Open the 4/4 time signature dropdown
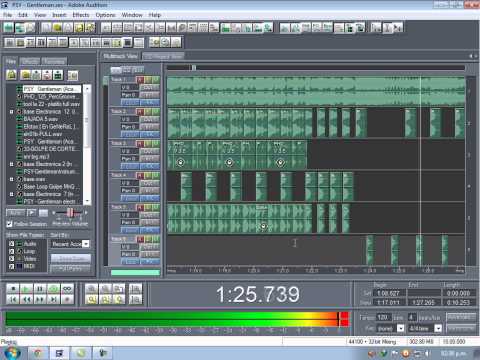The image size is (480, 360). 438,328
